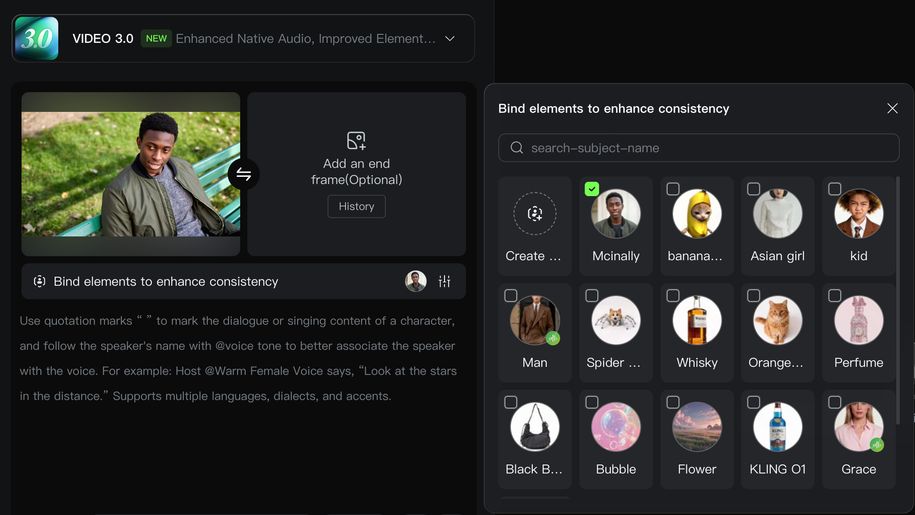
Task: Click the search magnifier icon
Action: point(517,148)
